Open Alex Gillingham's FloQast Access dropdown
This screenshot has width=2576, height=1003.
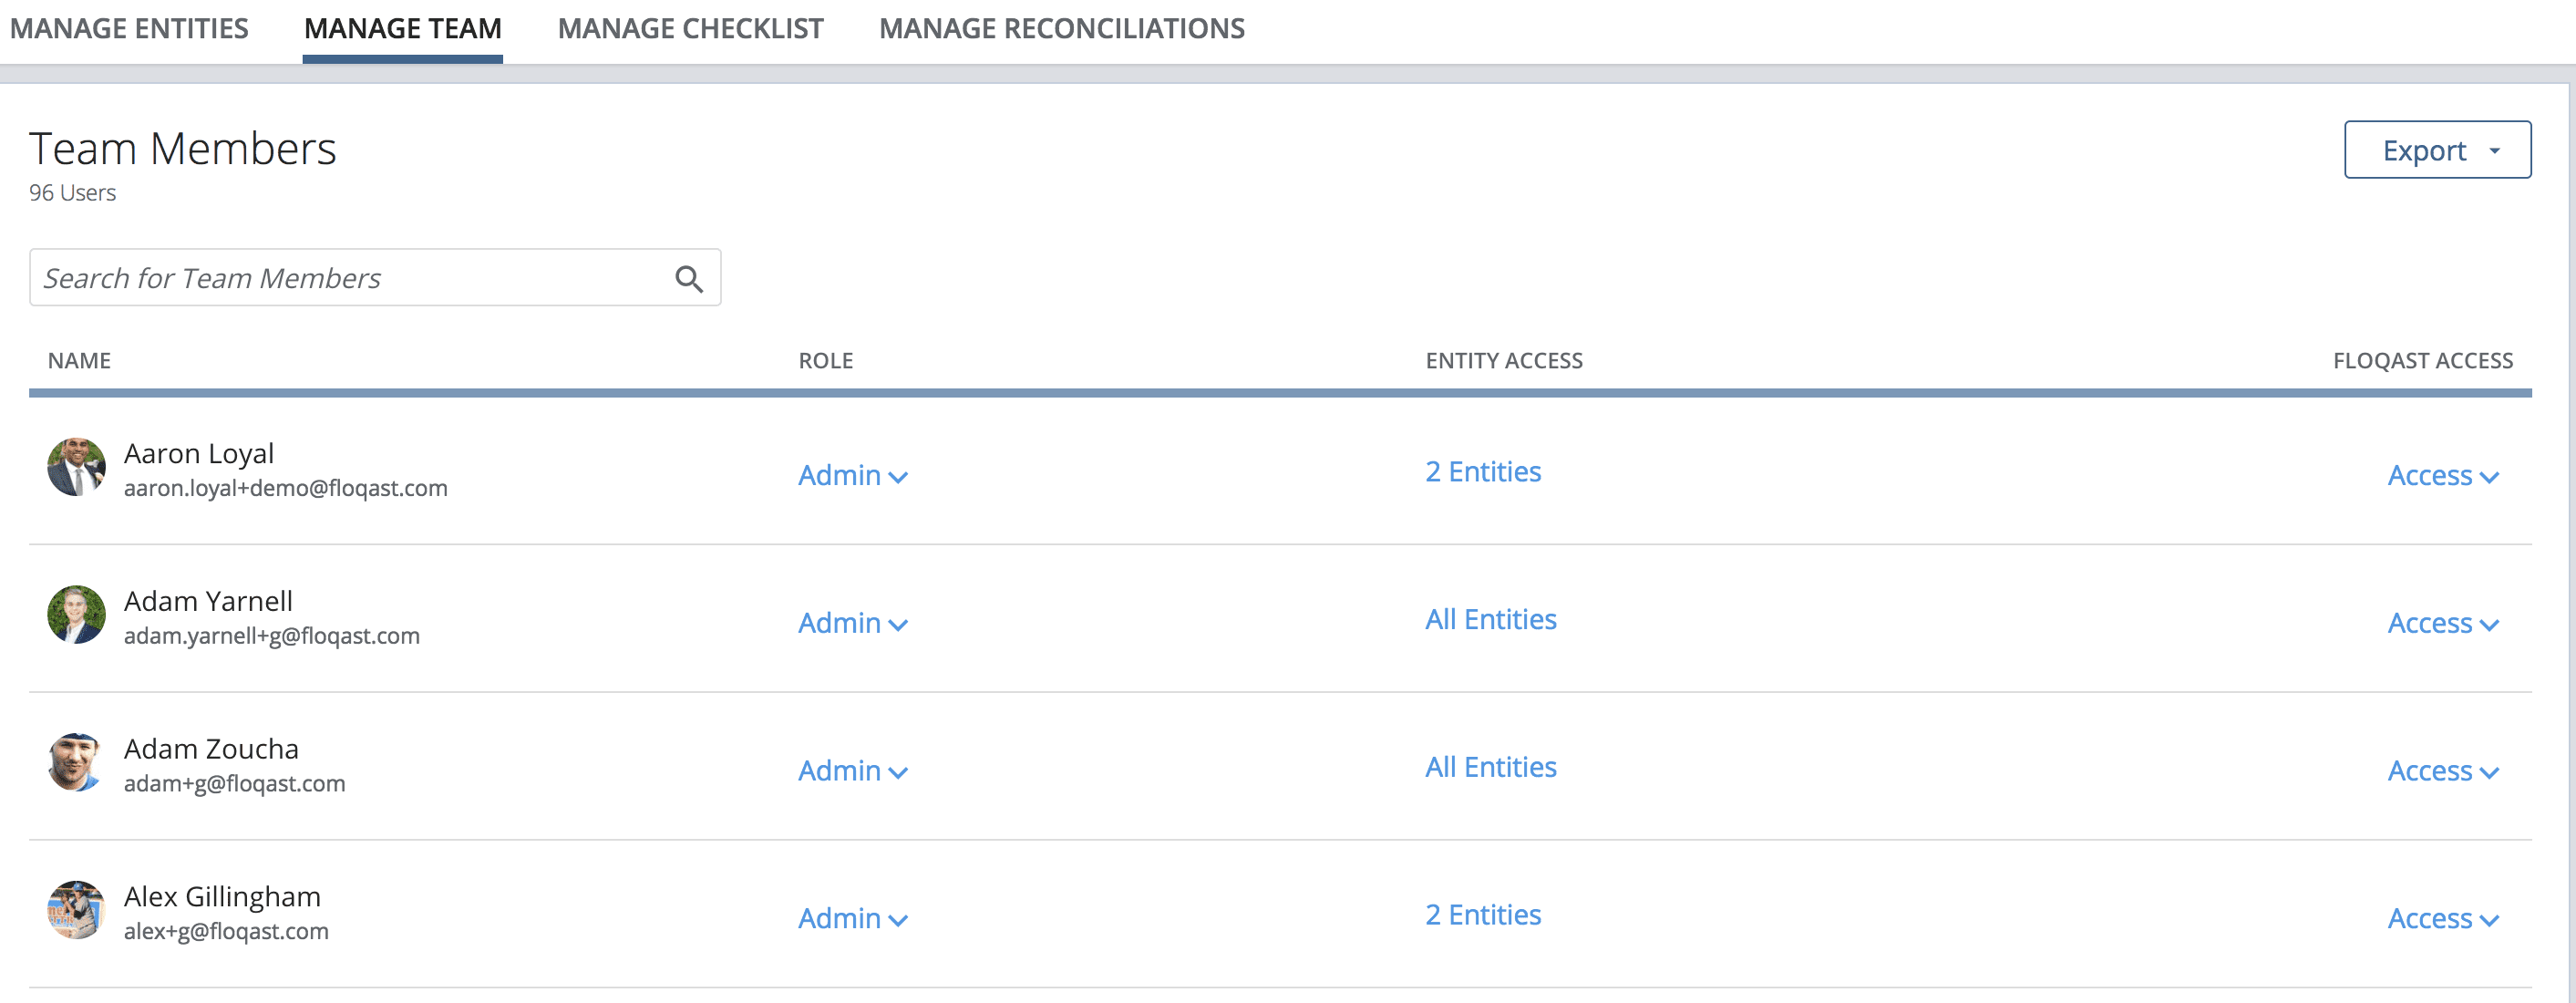(2443, 919)
